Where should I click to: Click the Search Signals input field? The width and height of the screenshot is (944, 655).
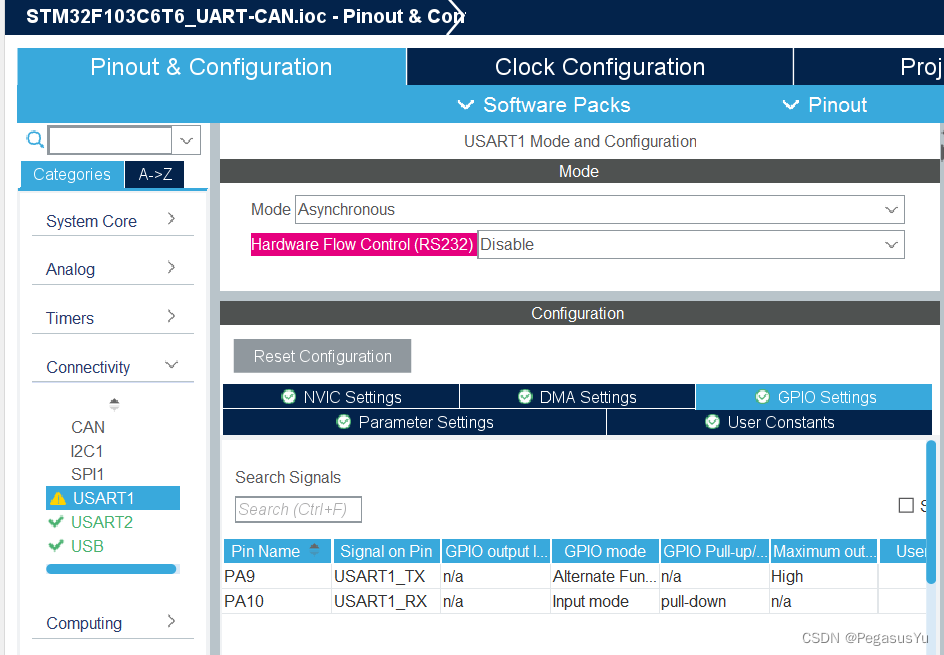coord(297,509)
